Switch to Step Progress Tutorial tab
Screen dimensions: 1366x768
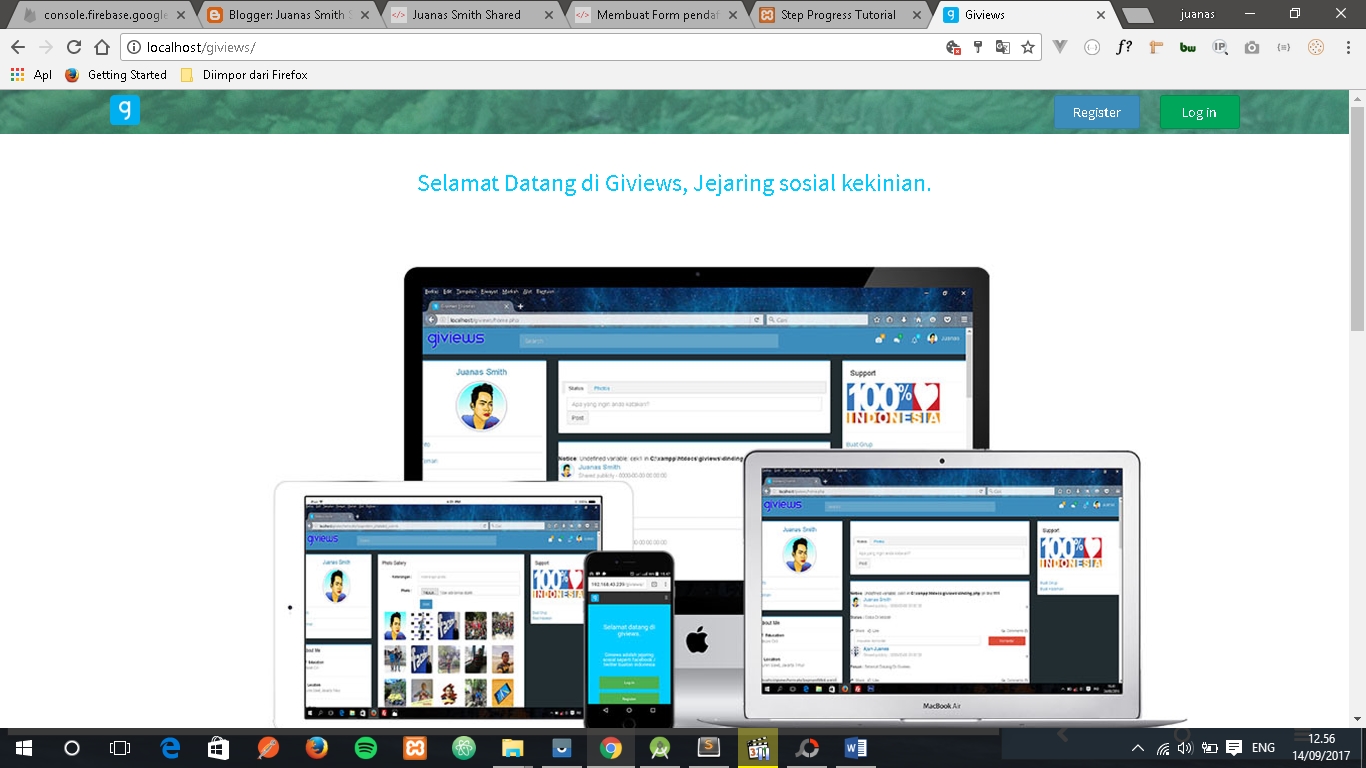(x=838, y=15)
